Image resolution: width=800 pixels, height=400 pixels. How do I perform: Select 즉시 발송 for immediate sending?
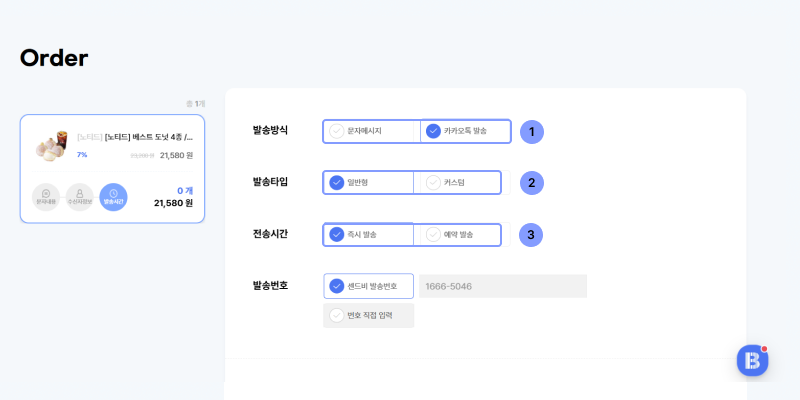tap(368, 235)
